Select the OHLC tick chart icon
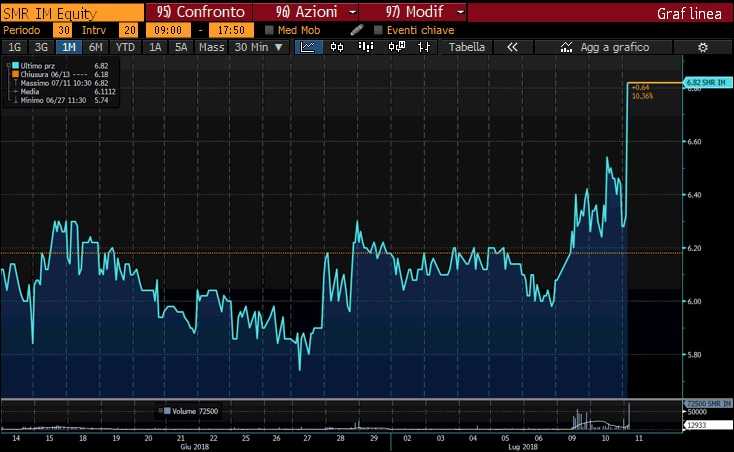 [x=424, y=47]
